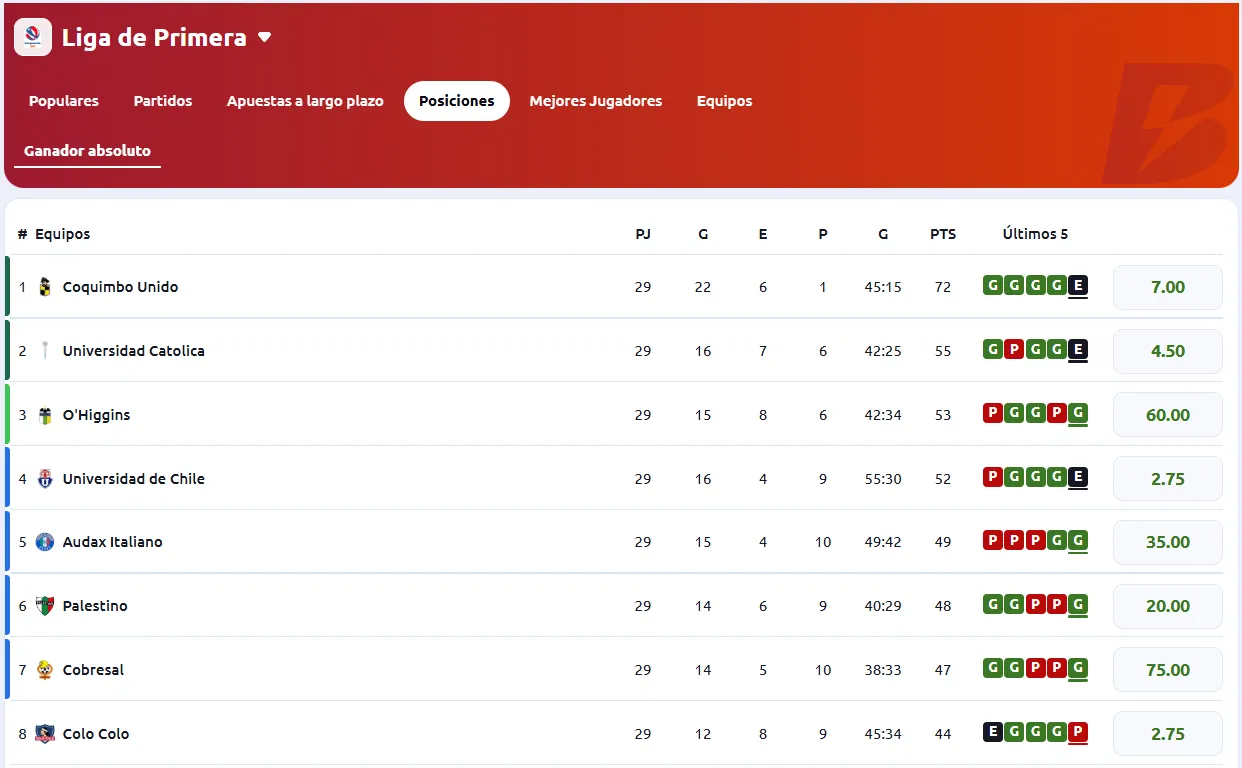The image size is (1242, 768).
Task: Choose the 60.00 odds for O'Higgins
Action: click(x=1167, y=415)
